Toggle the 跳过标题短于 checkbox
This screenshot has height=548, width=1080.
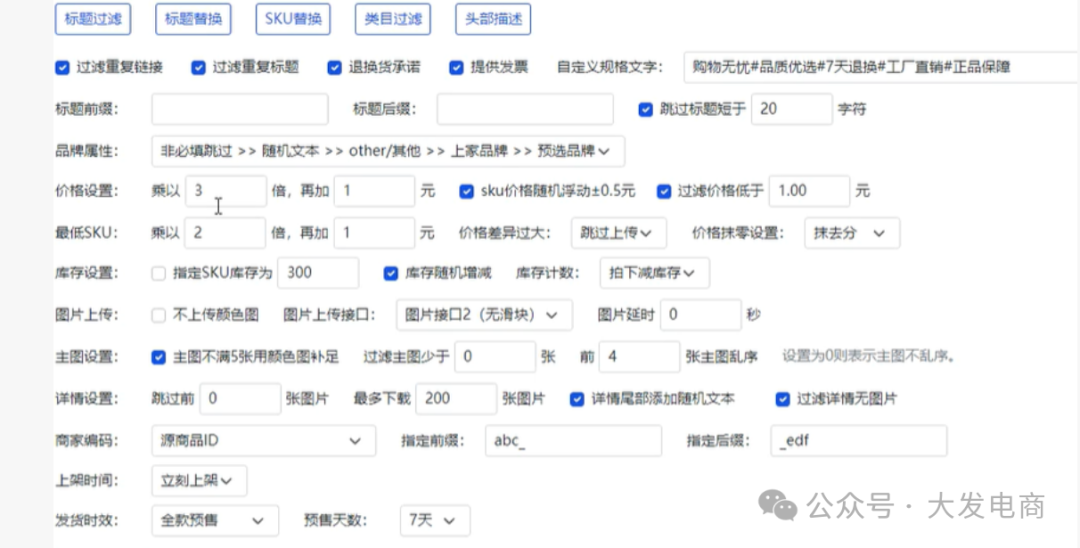[645, 109]
